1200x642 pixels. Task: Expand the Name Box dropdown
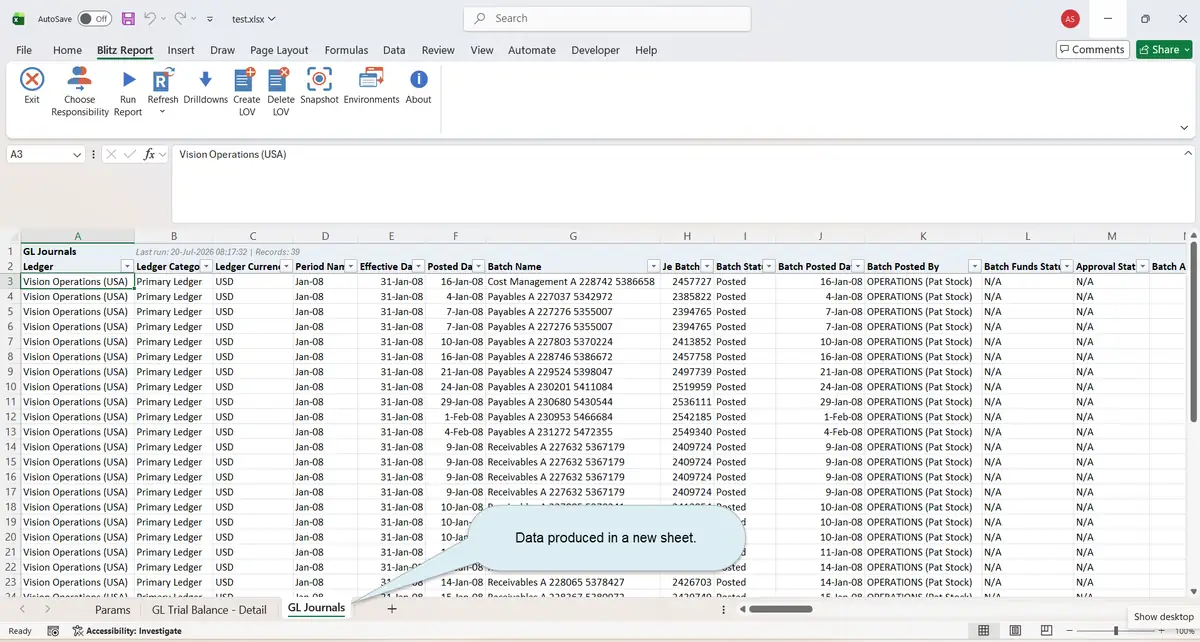[77, 154]
